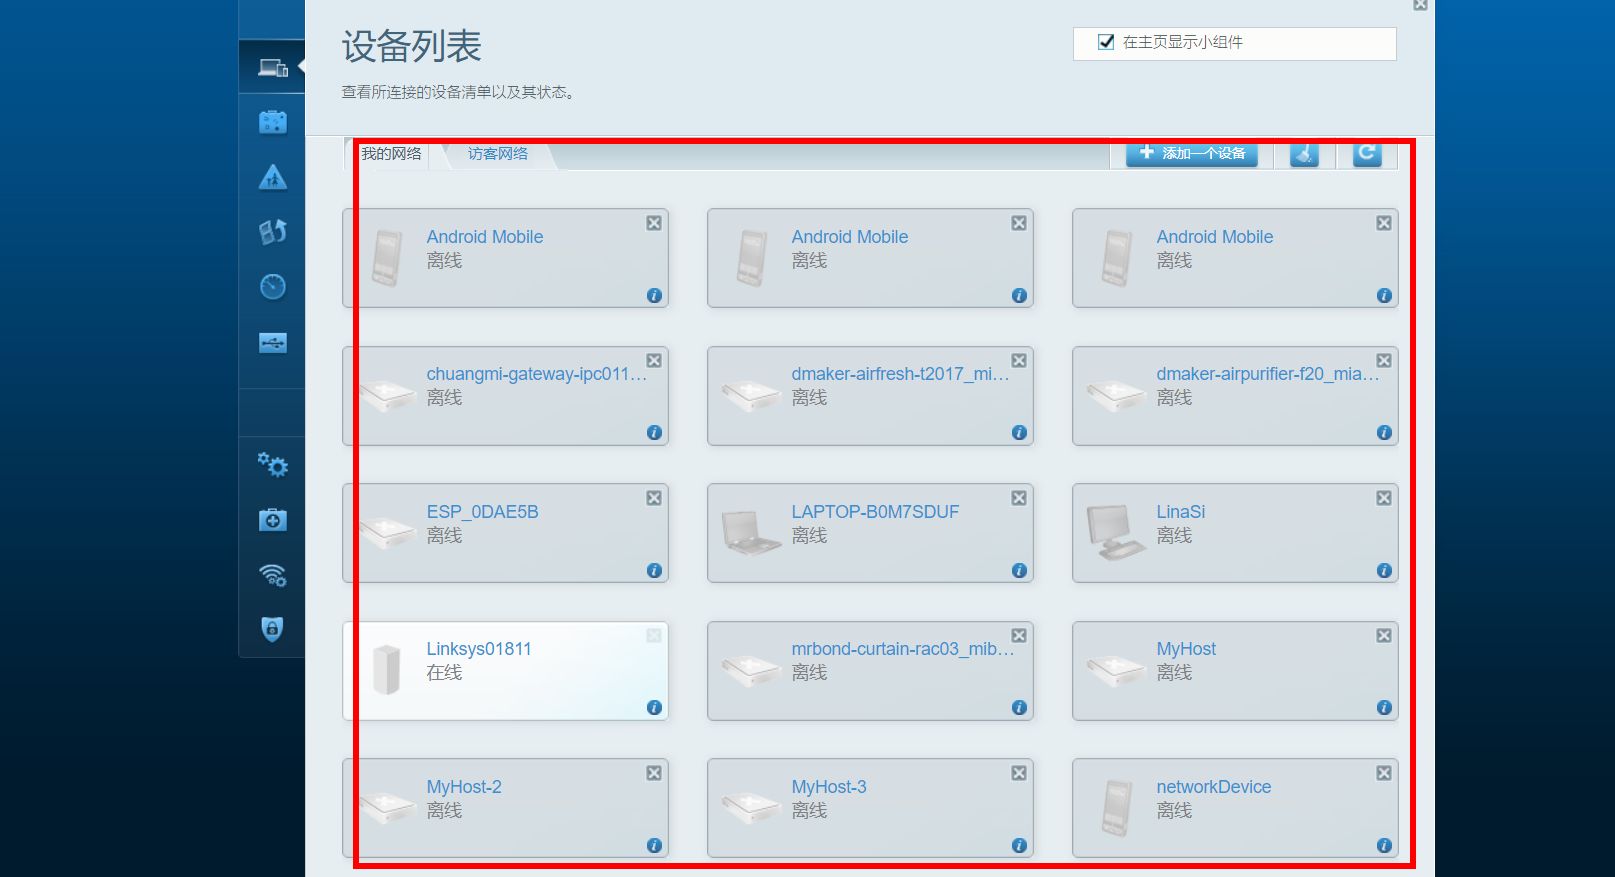The height and width of the screenshot is (877, 1615).
Task: View info for the Linksys01811 device
Action: tap(654, 707)
